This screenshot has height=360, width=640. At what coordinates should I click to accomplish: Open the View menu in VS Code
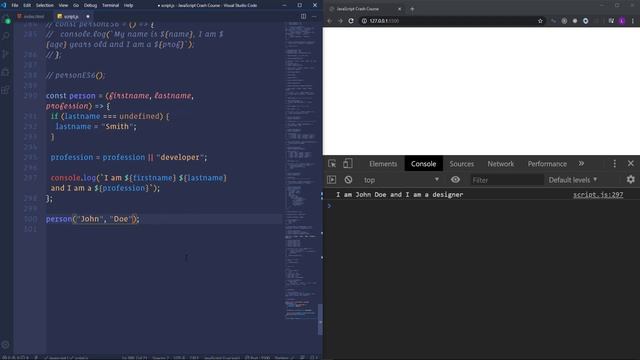coord(63,5)
